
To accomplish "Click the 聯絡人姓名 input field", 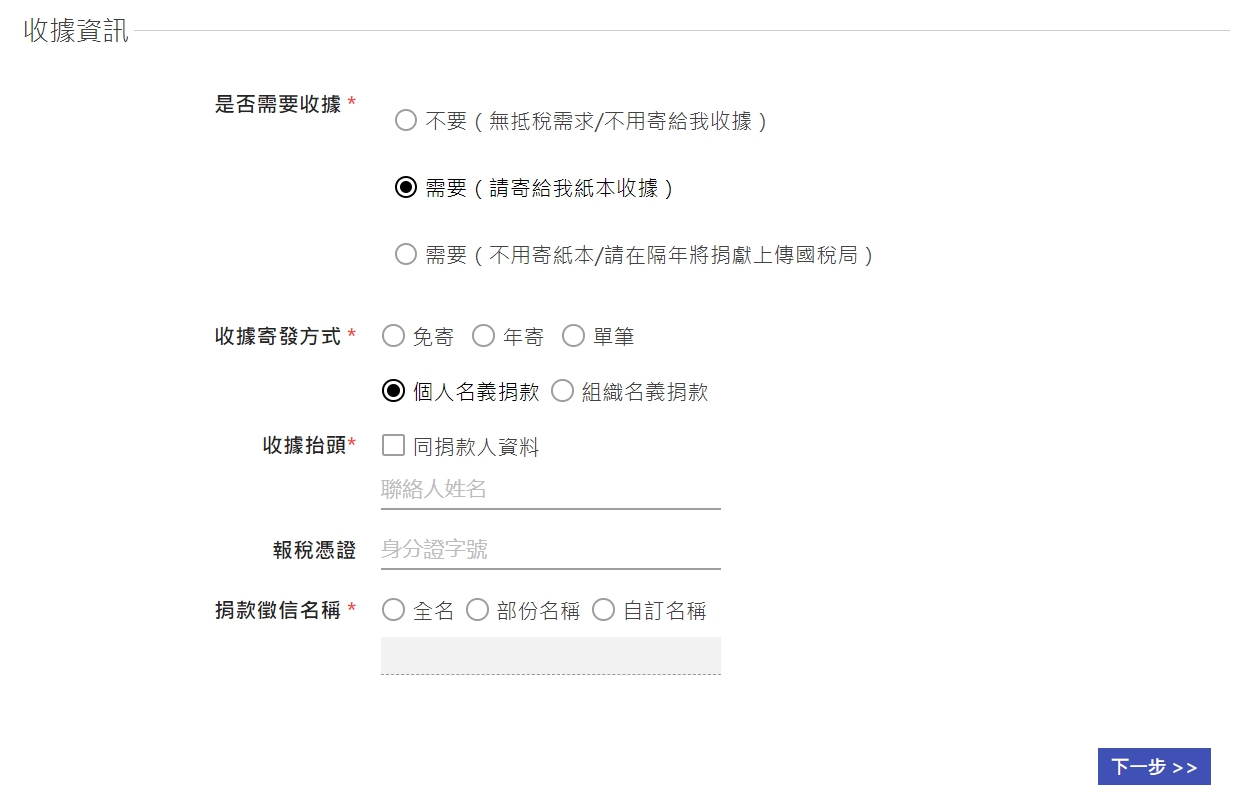I will click(x=550, y=490).
